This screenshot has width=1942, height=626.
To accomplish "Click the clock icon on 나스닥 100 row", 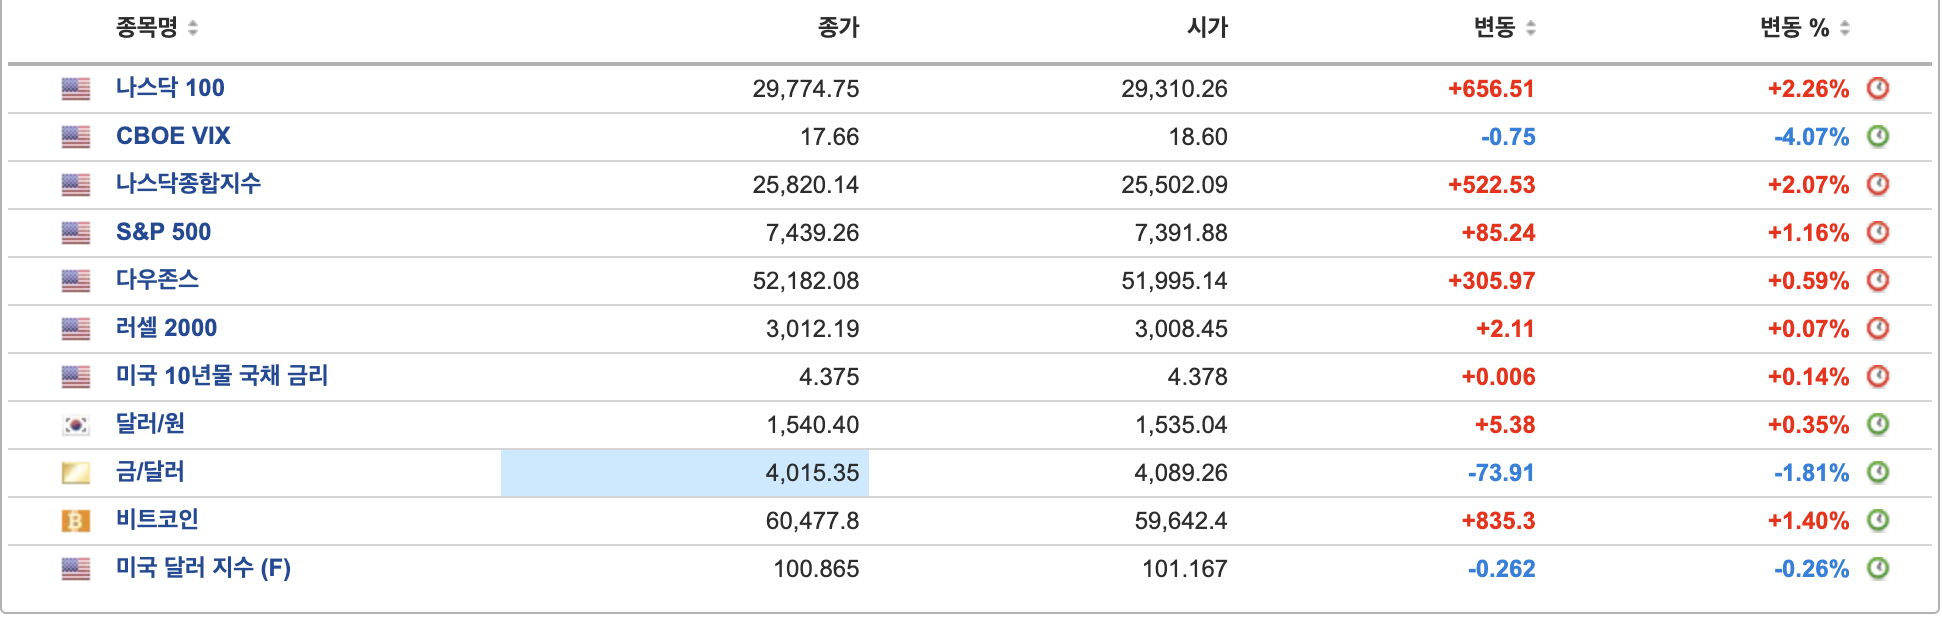I will [x=1878, y=88].
